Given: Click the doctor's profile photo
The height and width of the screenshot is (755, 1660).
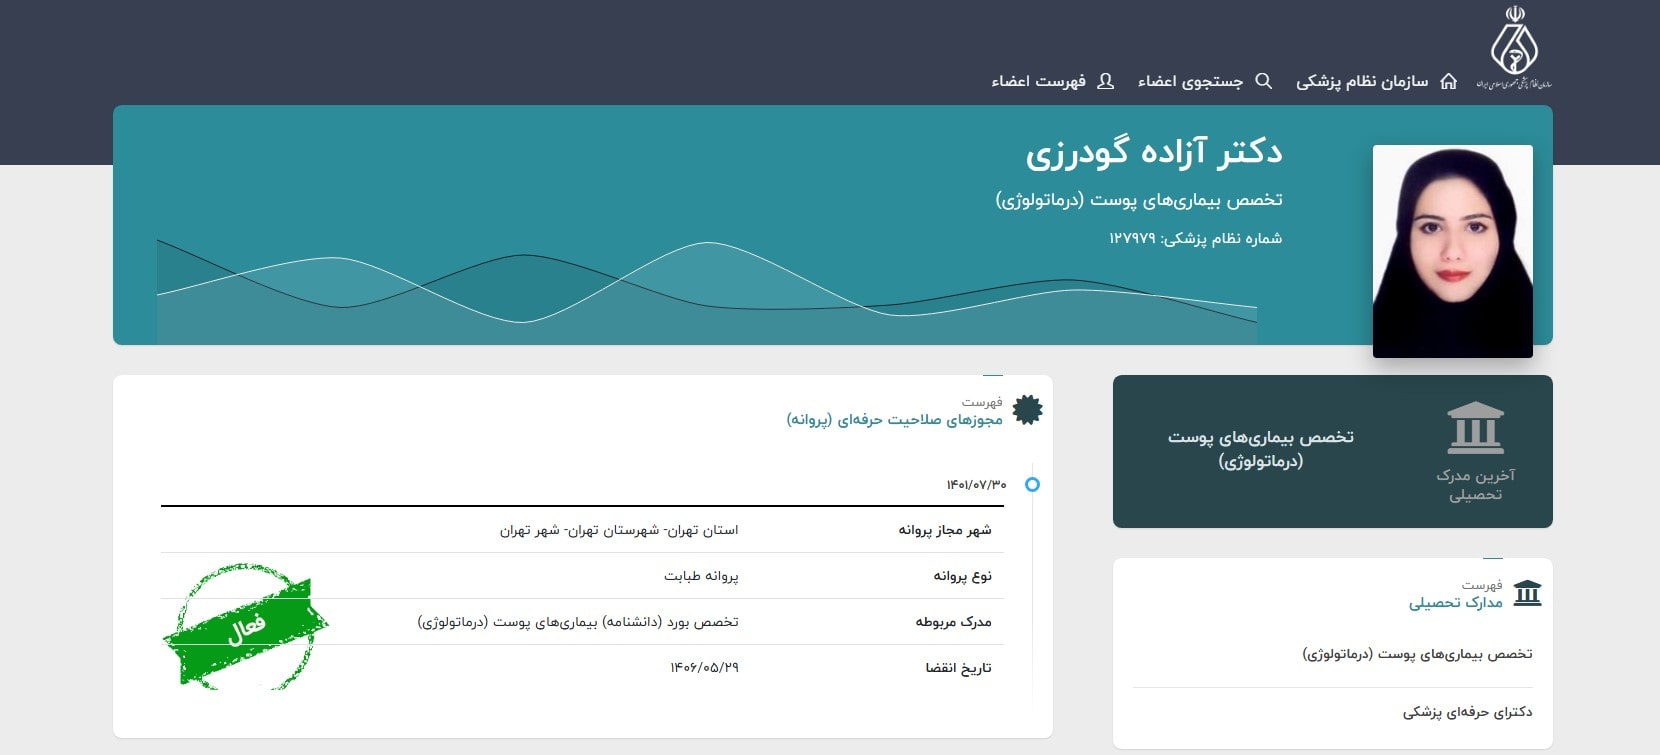Looking at the screenshot, I should point(1452,251).
